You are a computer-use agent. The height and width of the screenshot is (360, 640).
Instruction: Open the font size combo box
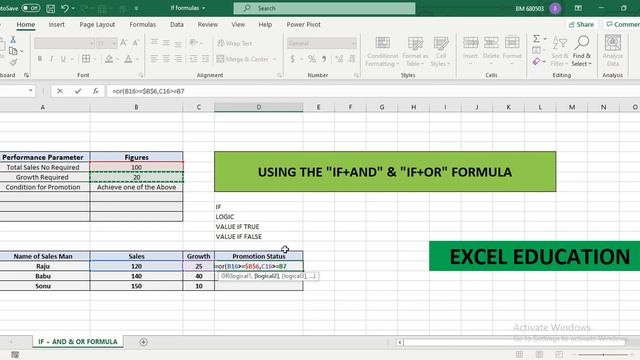click(x=106, y=43)
